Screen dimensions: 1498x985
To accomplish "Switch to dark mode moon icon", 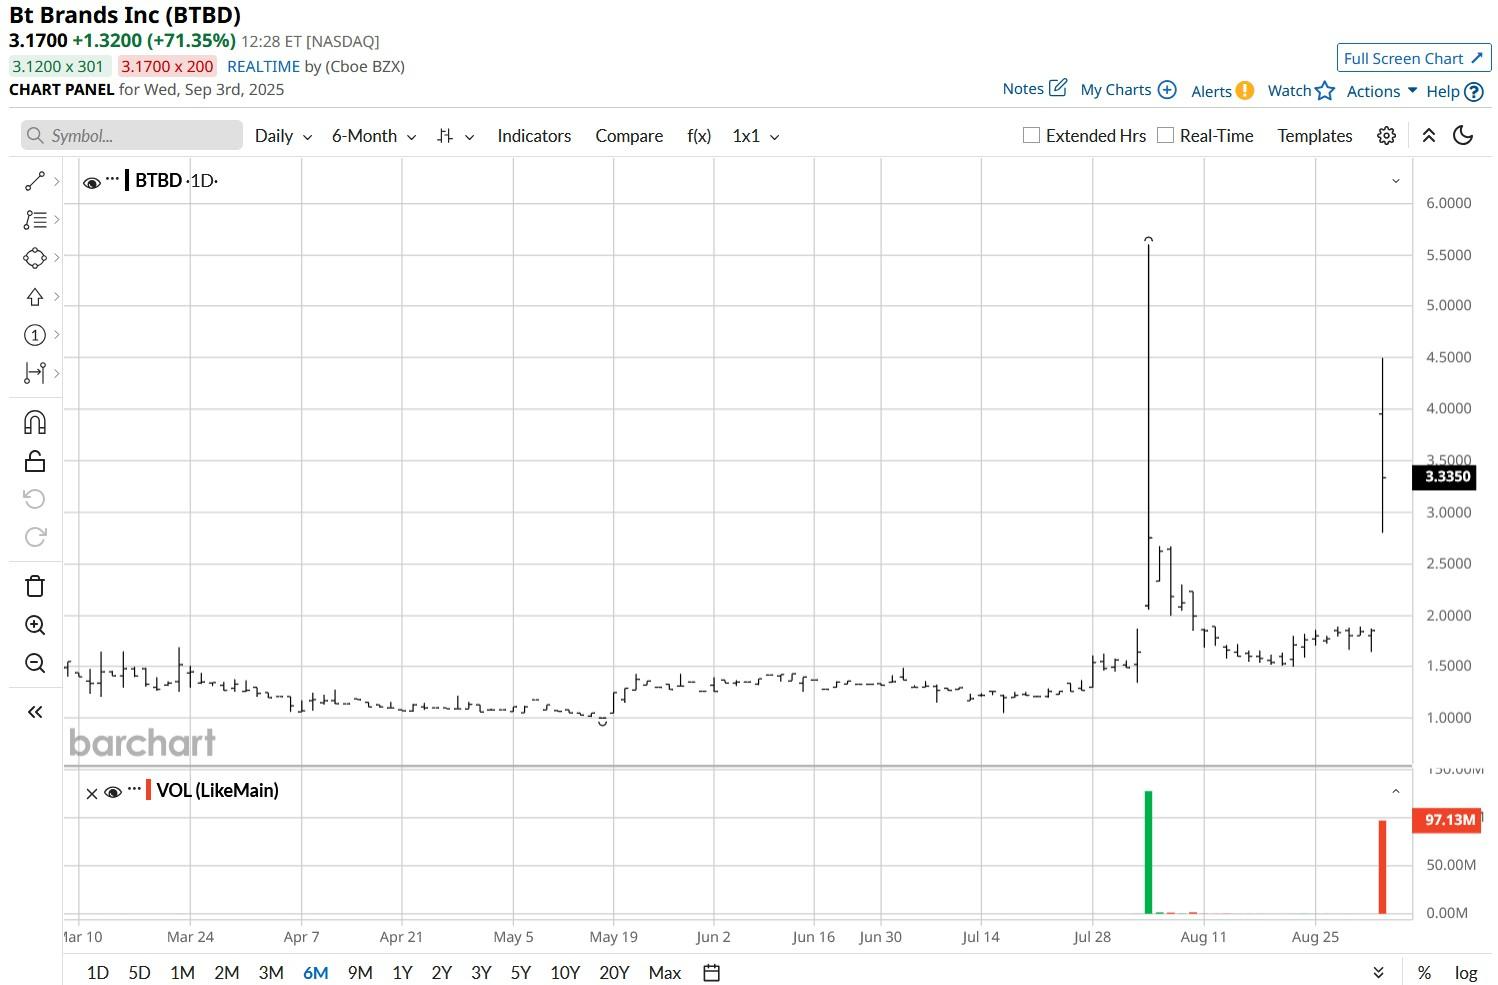I will tap(1463, 135).
